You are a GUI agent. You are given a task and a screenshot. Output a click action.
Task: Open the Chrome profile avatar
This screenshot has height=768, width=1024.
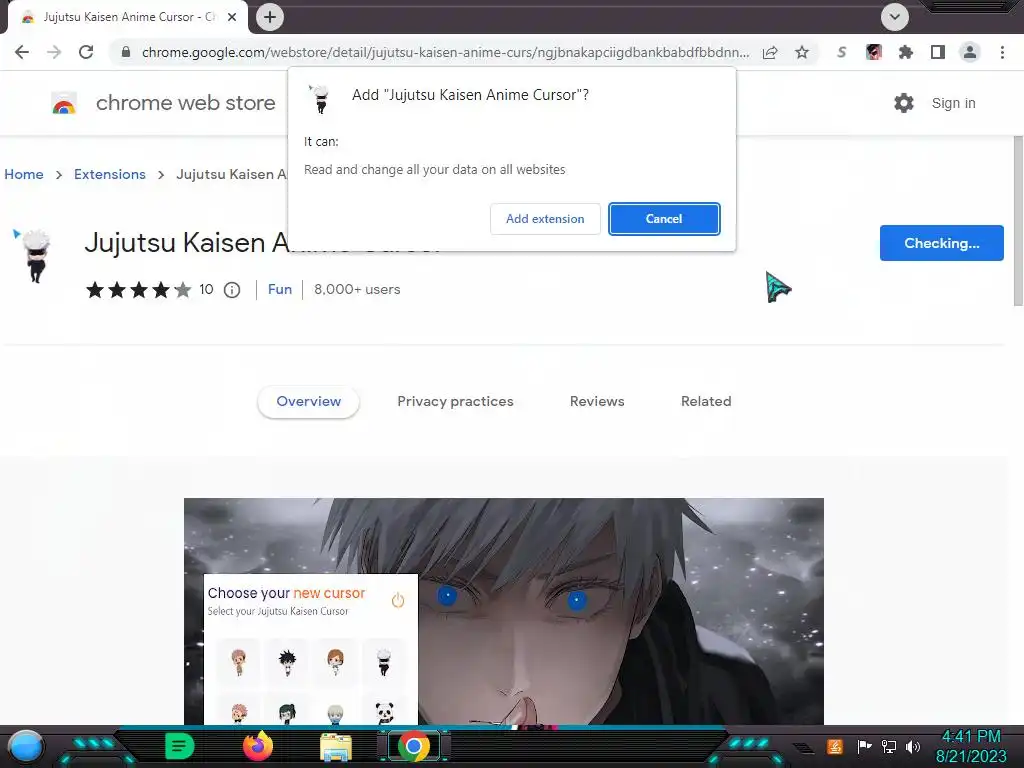click(x=970, y=52)
